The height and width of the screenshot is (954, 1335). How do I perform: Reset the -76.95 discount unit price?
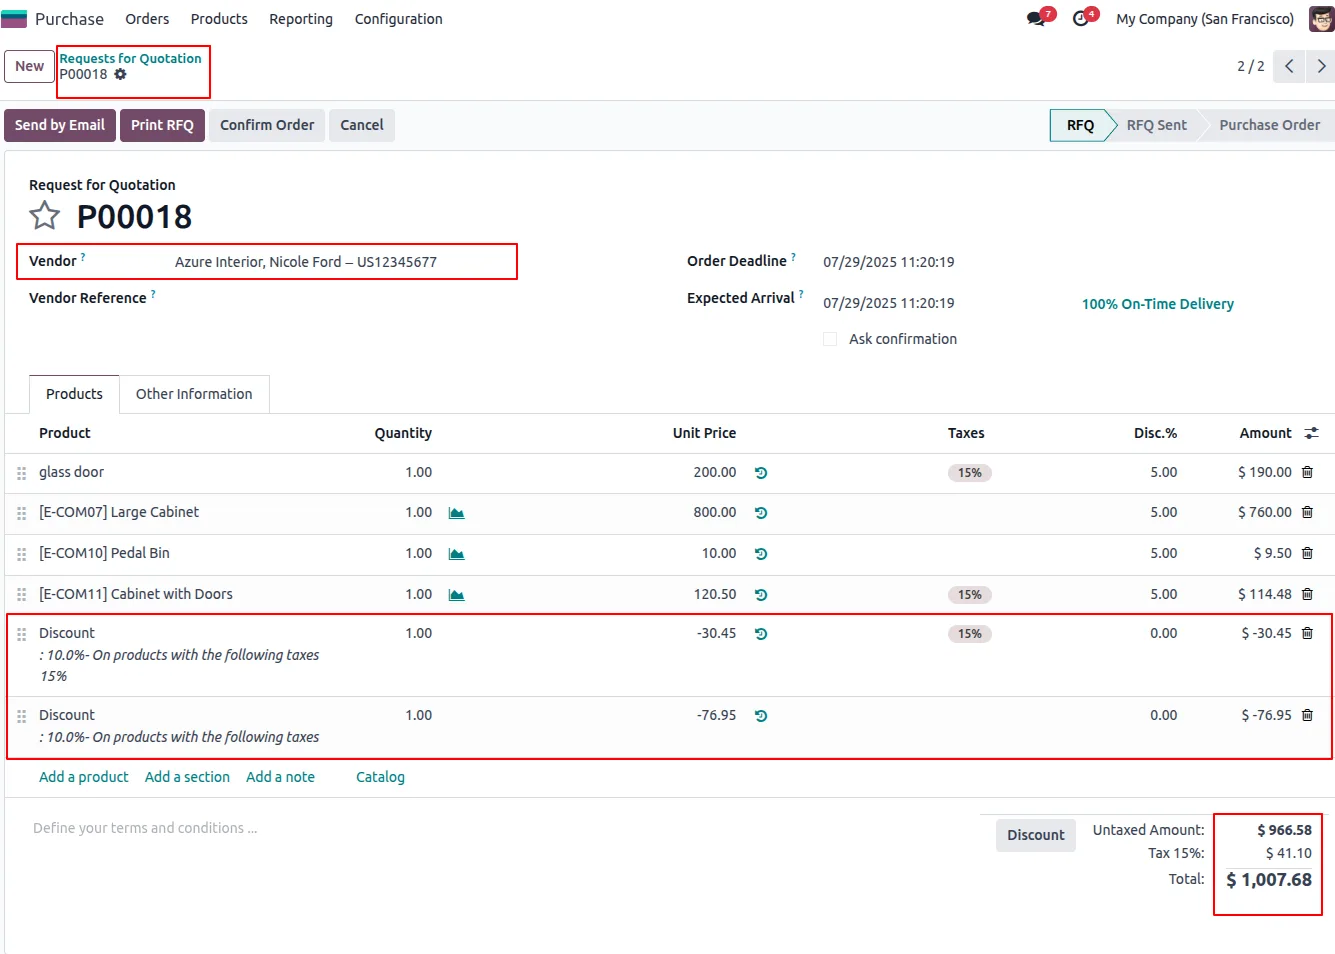(x=761, y=716)
